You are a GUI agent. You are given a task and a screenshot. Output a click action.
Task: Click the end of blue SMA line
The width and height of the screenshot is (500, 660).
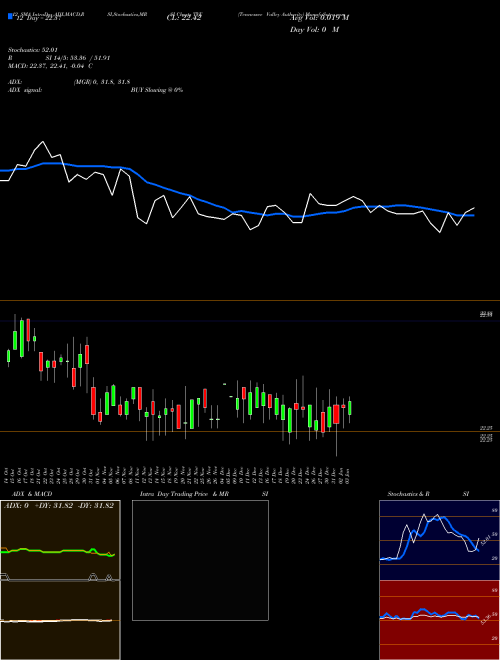(473, 216)
